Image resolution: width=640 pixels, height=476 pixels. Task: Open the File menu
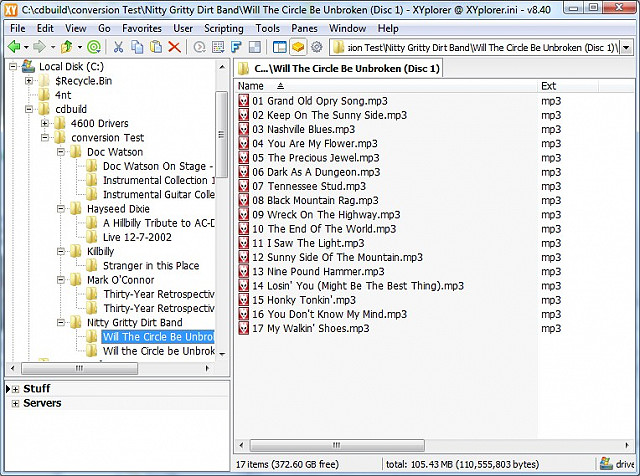(18, 28)
